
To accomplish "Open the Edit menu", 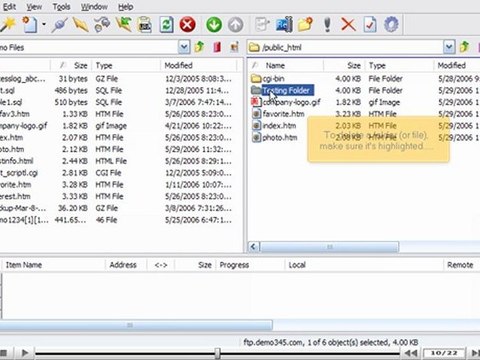I will [9, 7].
